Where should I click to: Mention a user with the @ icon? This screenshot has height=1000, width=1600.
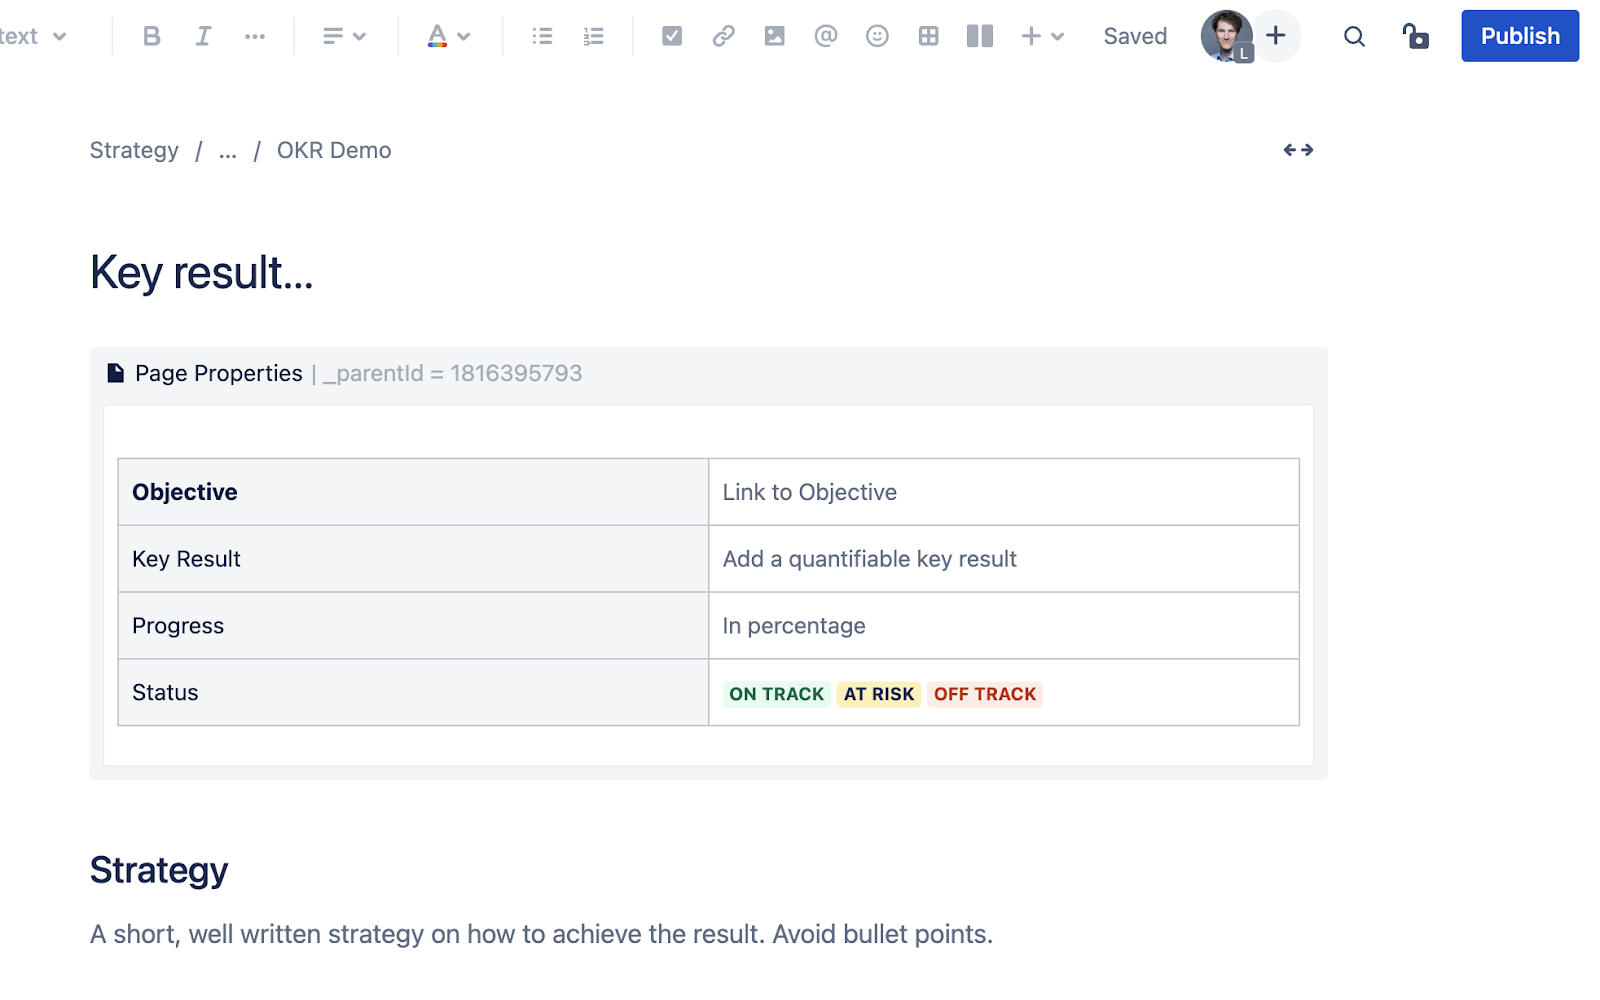click(825, 35)
